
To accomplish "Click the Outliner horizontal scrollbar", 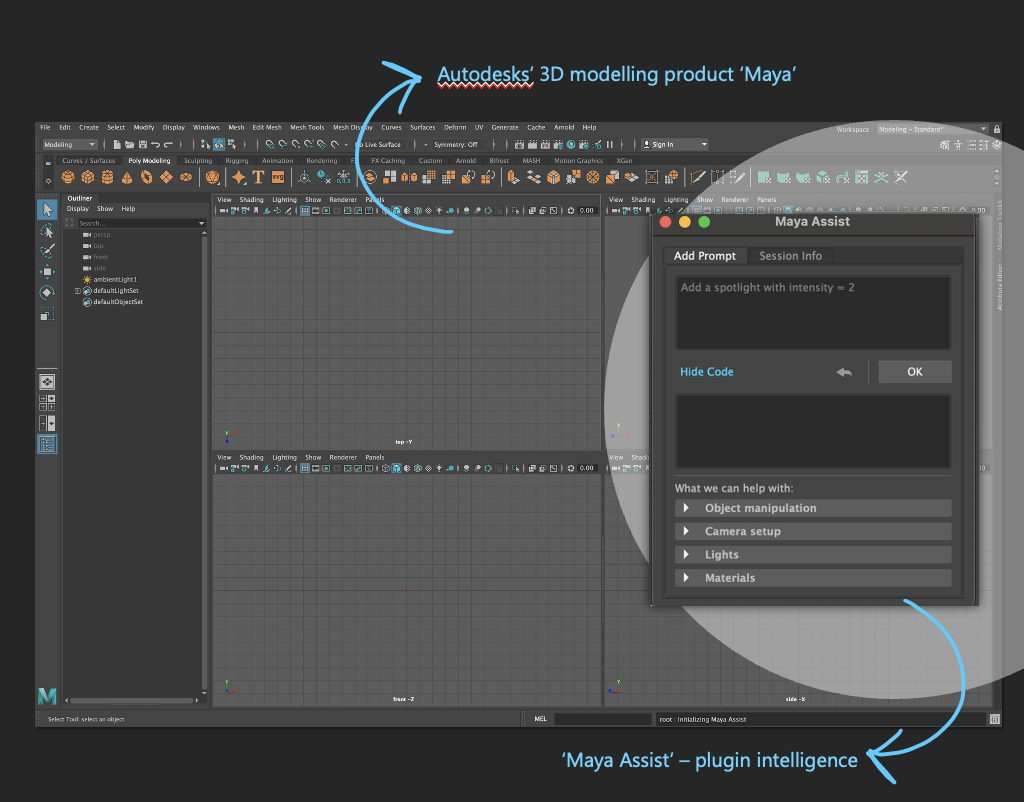I will [x=132, y=701].
